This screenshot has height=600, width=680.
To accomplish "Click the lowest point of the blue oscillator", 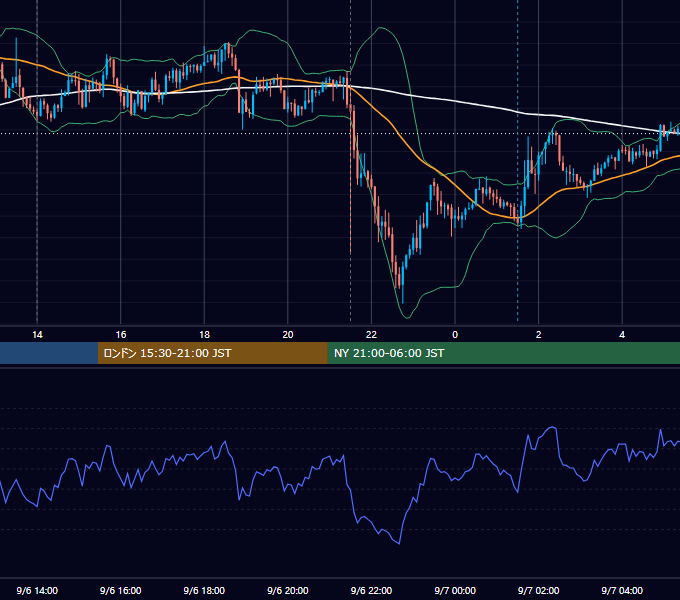I will 399,543.
